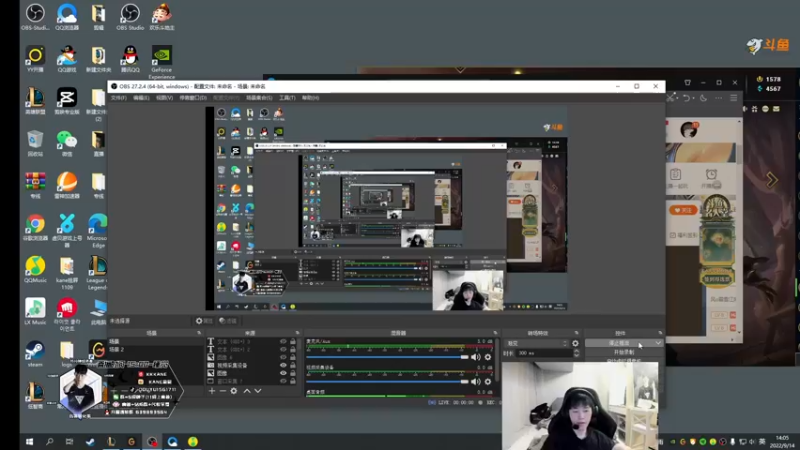Image resolution: width=800 pixels, height=450 pixels.
Task: Move the selected source down
Action: 258,391
